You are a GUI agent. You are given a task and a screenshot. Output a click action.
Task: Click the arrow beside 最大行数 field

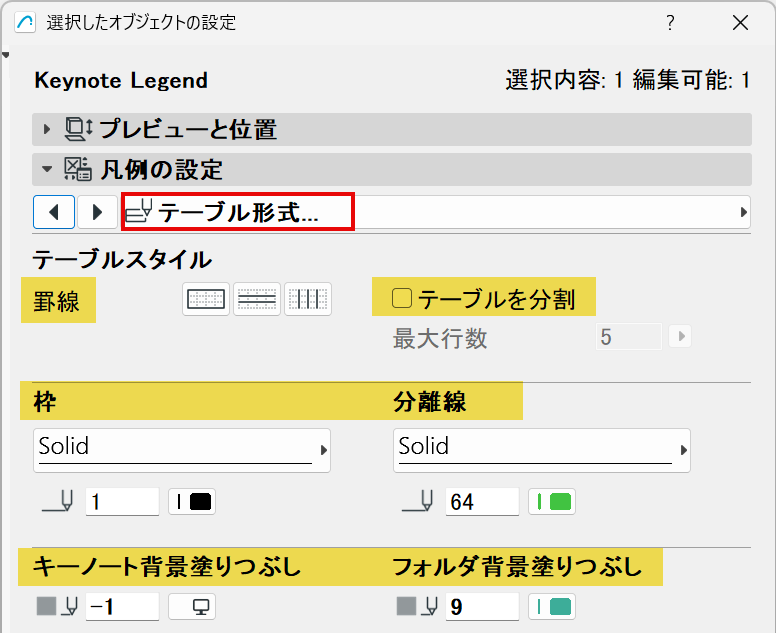[x=680, y=337]
